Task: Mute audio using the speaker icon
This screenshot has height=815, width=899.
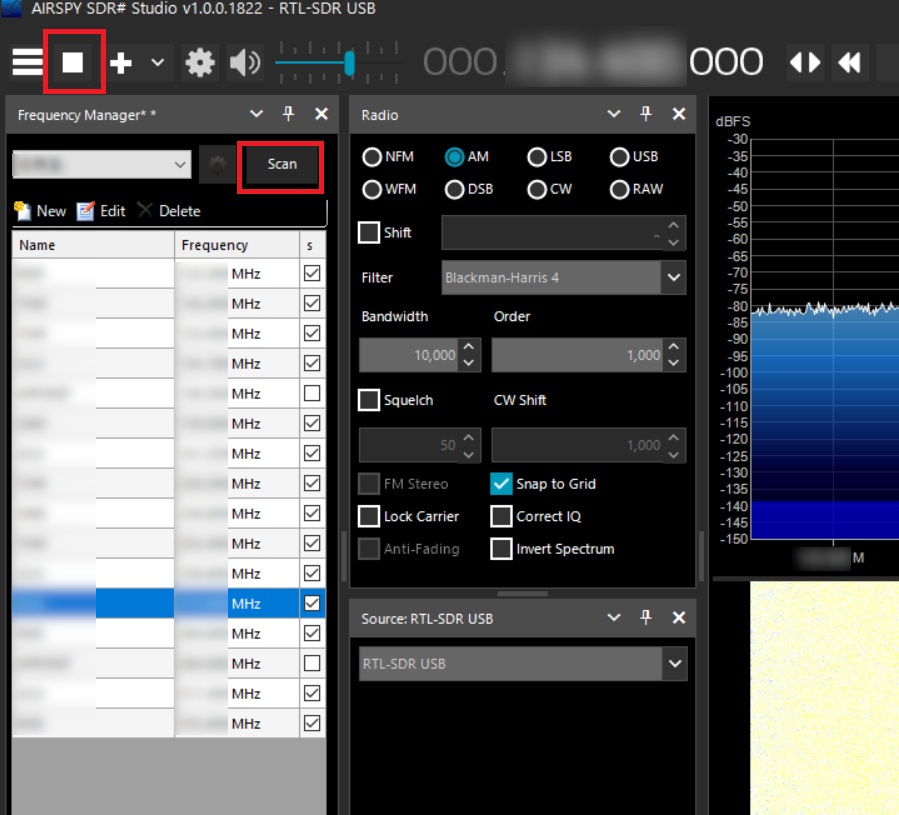Action: [x=245, y=62]
